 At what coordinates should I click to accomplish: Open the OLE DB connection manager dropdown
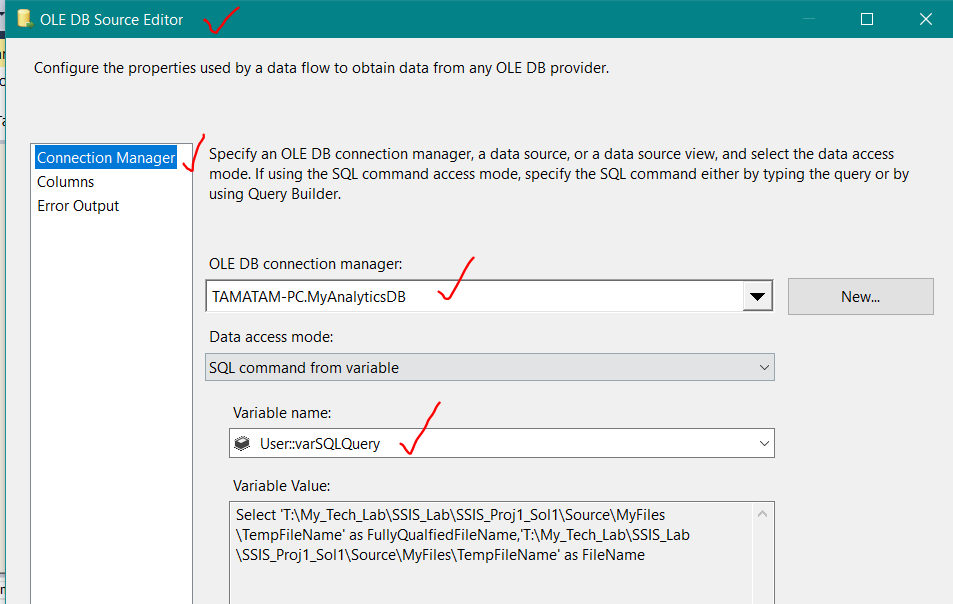pos(758,295)
